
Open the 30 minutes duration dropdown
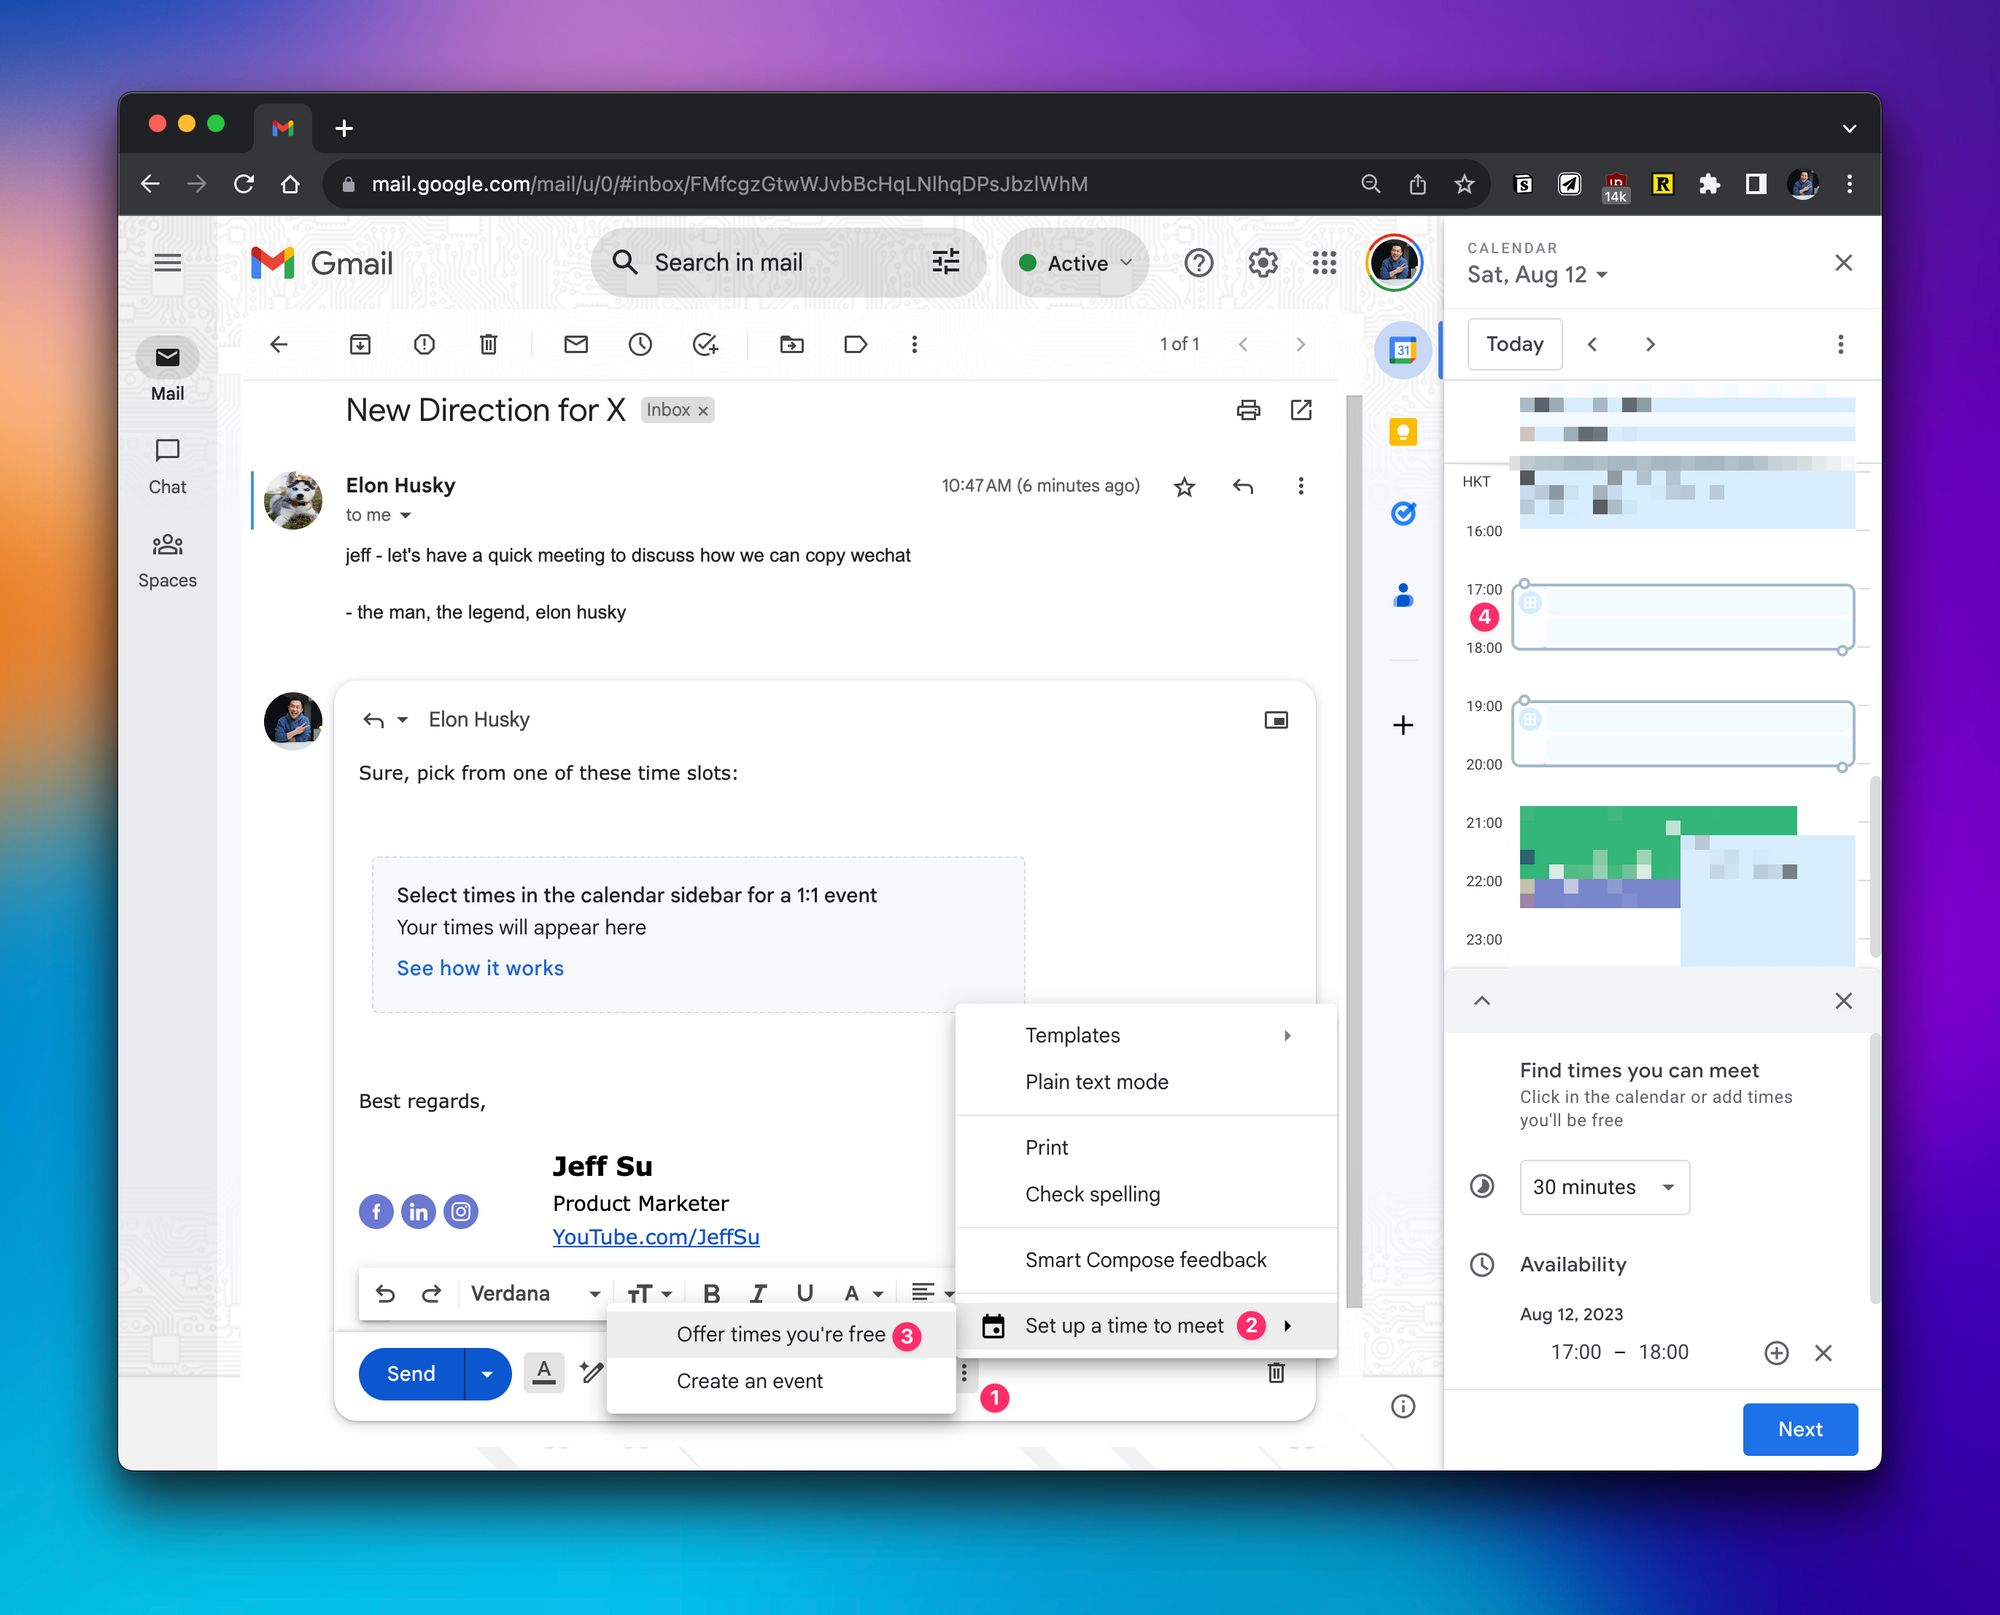tap(1604, 1187)
